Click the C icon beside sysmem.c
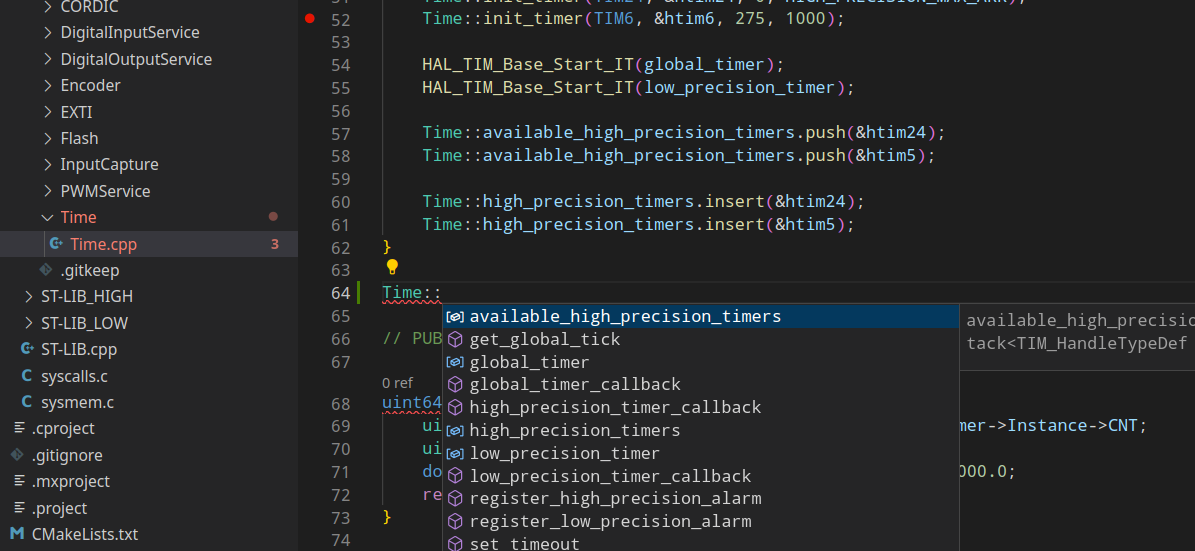Viewport: 1195px width, 551px height. (x=27, y=402)
